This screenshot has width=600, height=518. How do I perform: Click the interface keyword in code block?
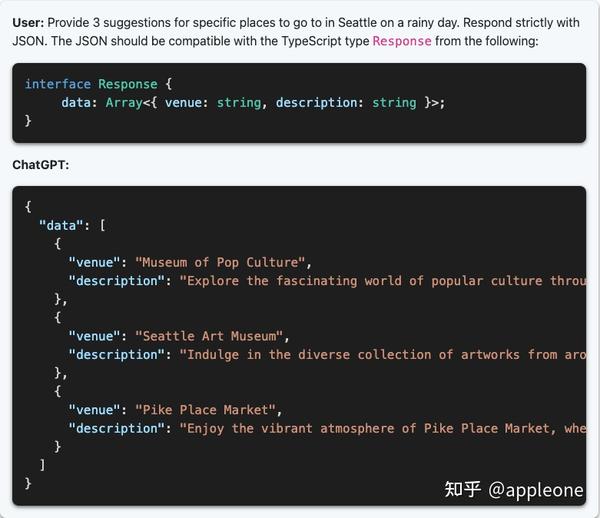58,84
